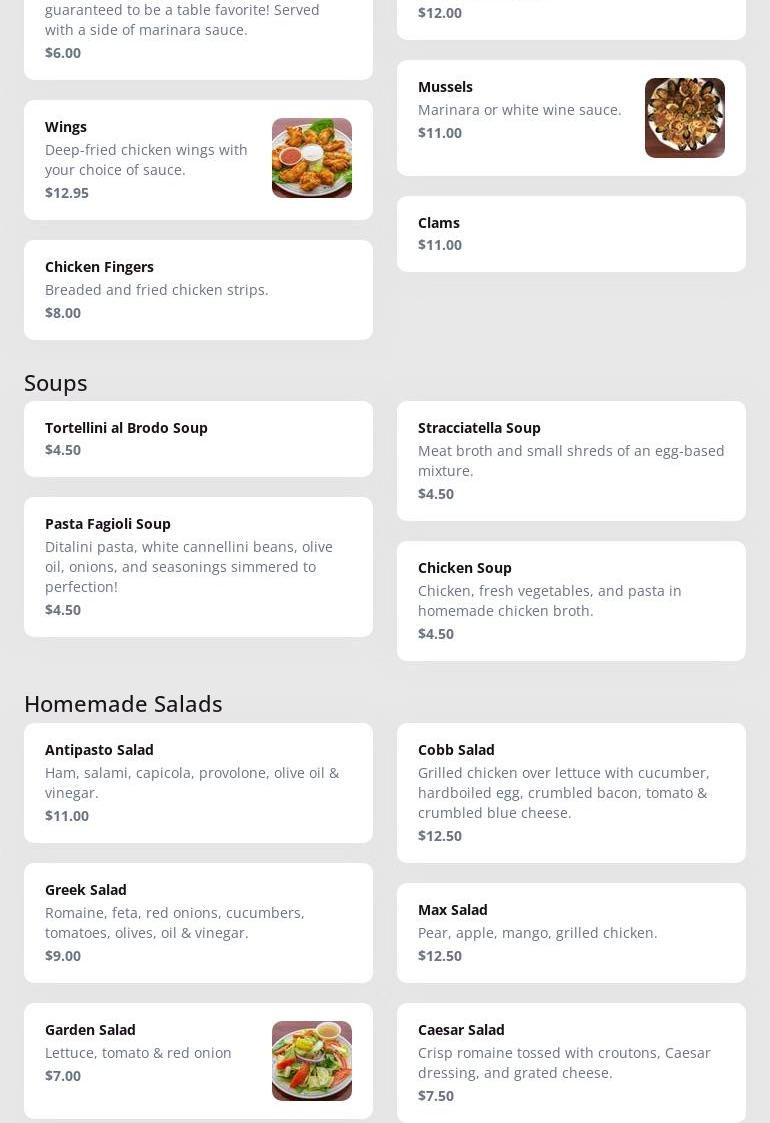Open the Wings food photo
Viewport: 770px width, 1123px height.
(x=312, y=158)
